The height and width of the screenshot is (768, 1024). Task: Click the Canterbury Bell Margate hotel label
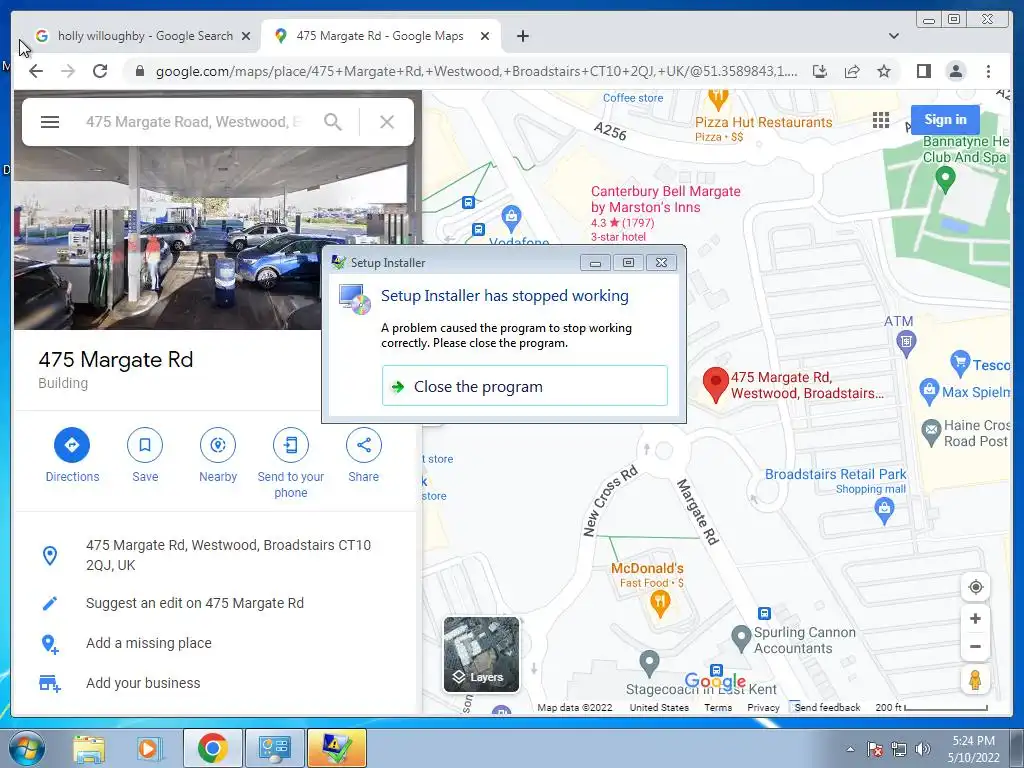tap(665, 199)
